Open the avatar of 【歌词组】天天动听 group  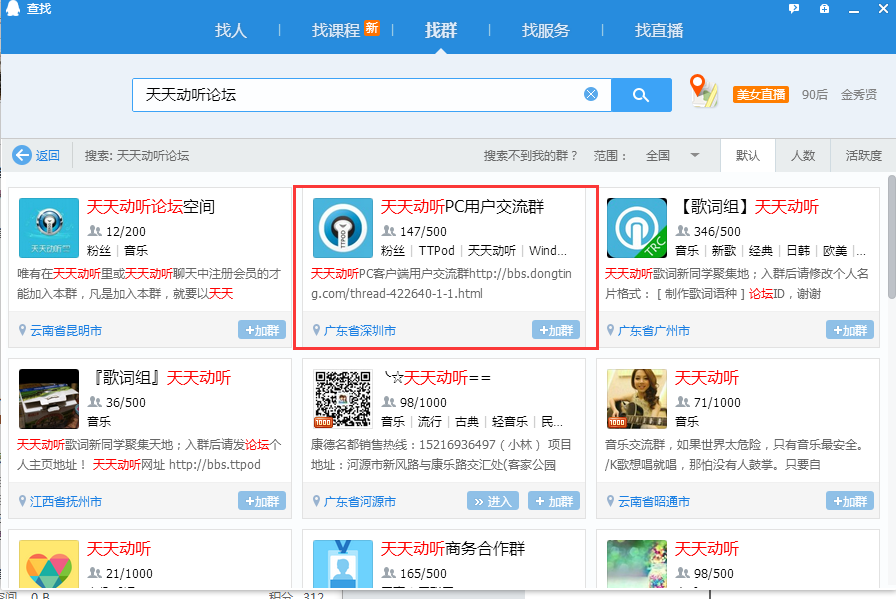637,228
